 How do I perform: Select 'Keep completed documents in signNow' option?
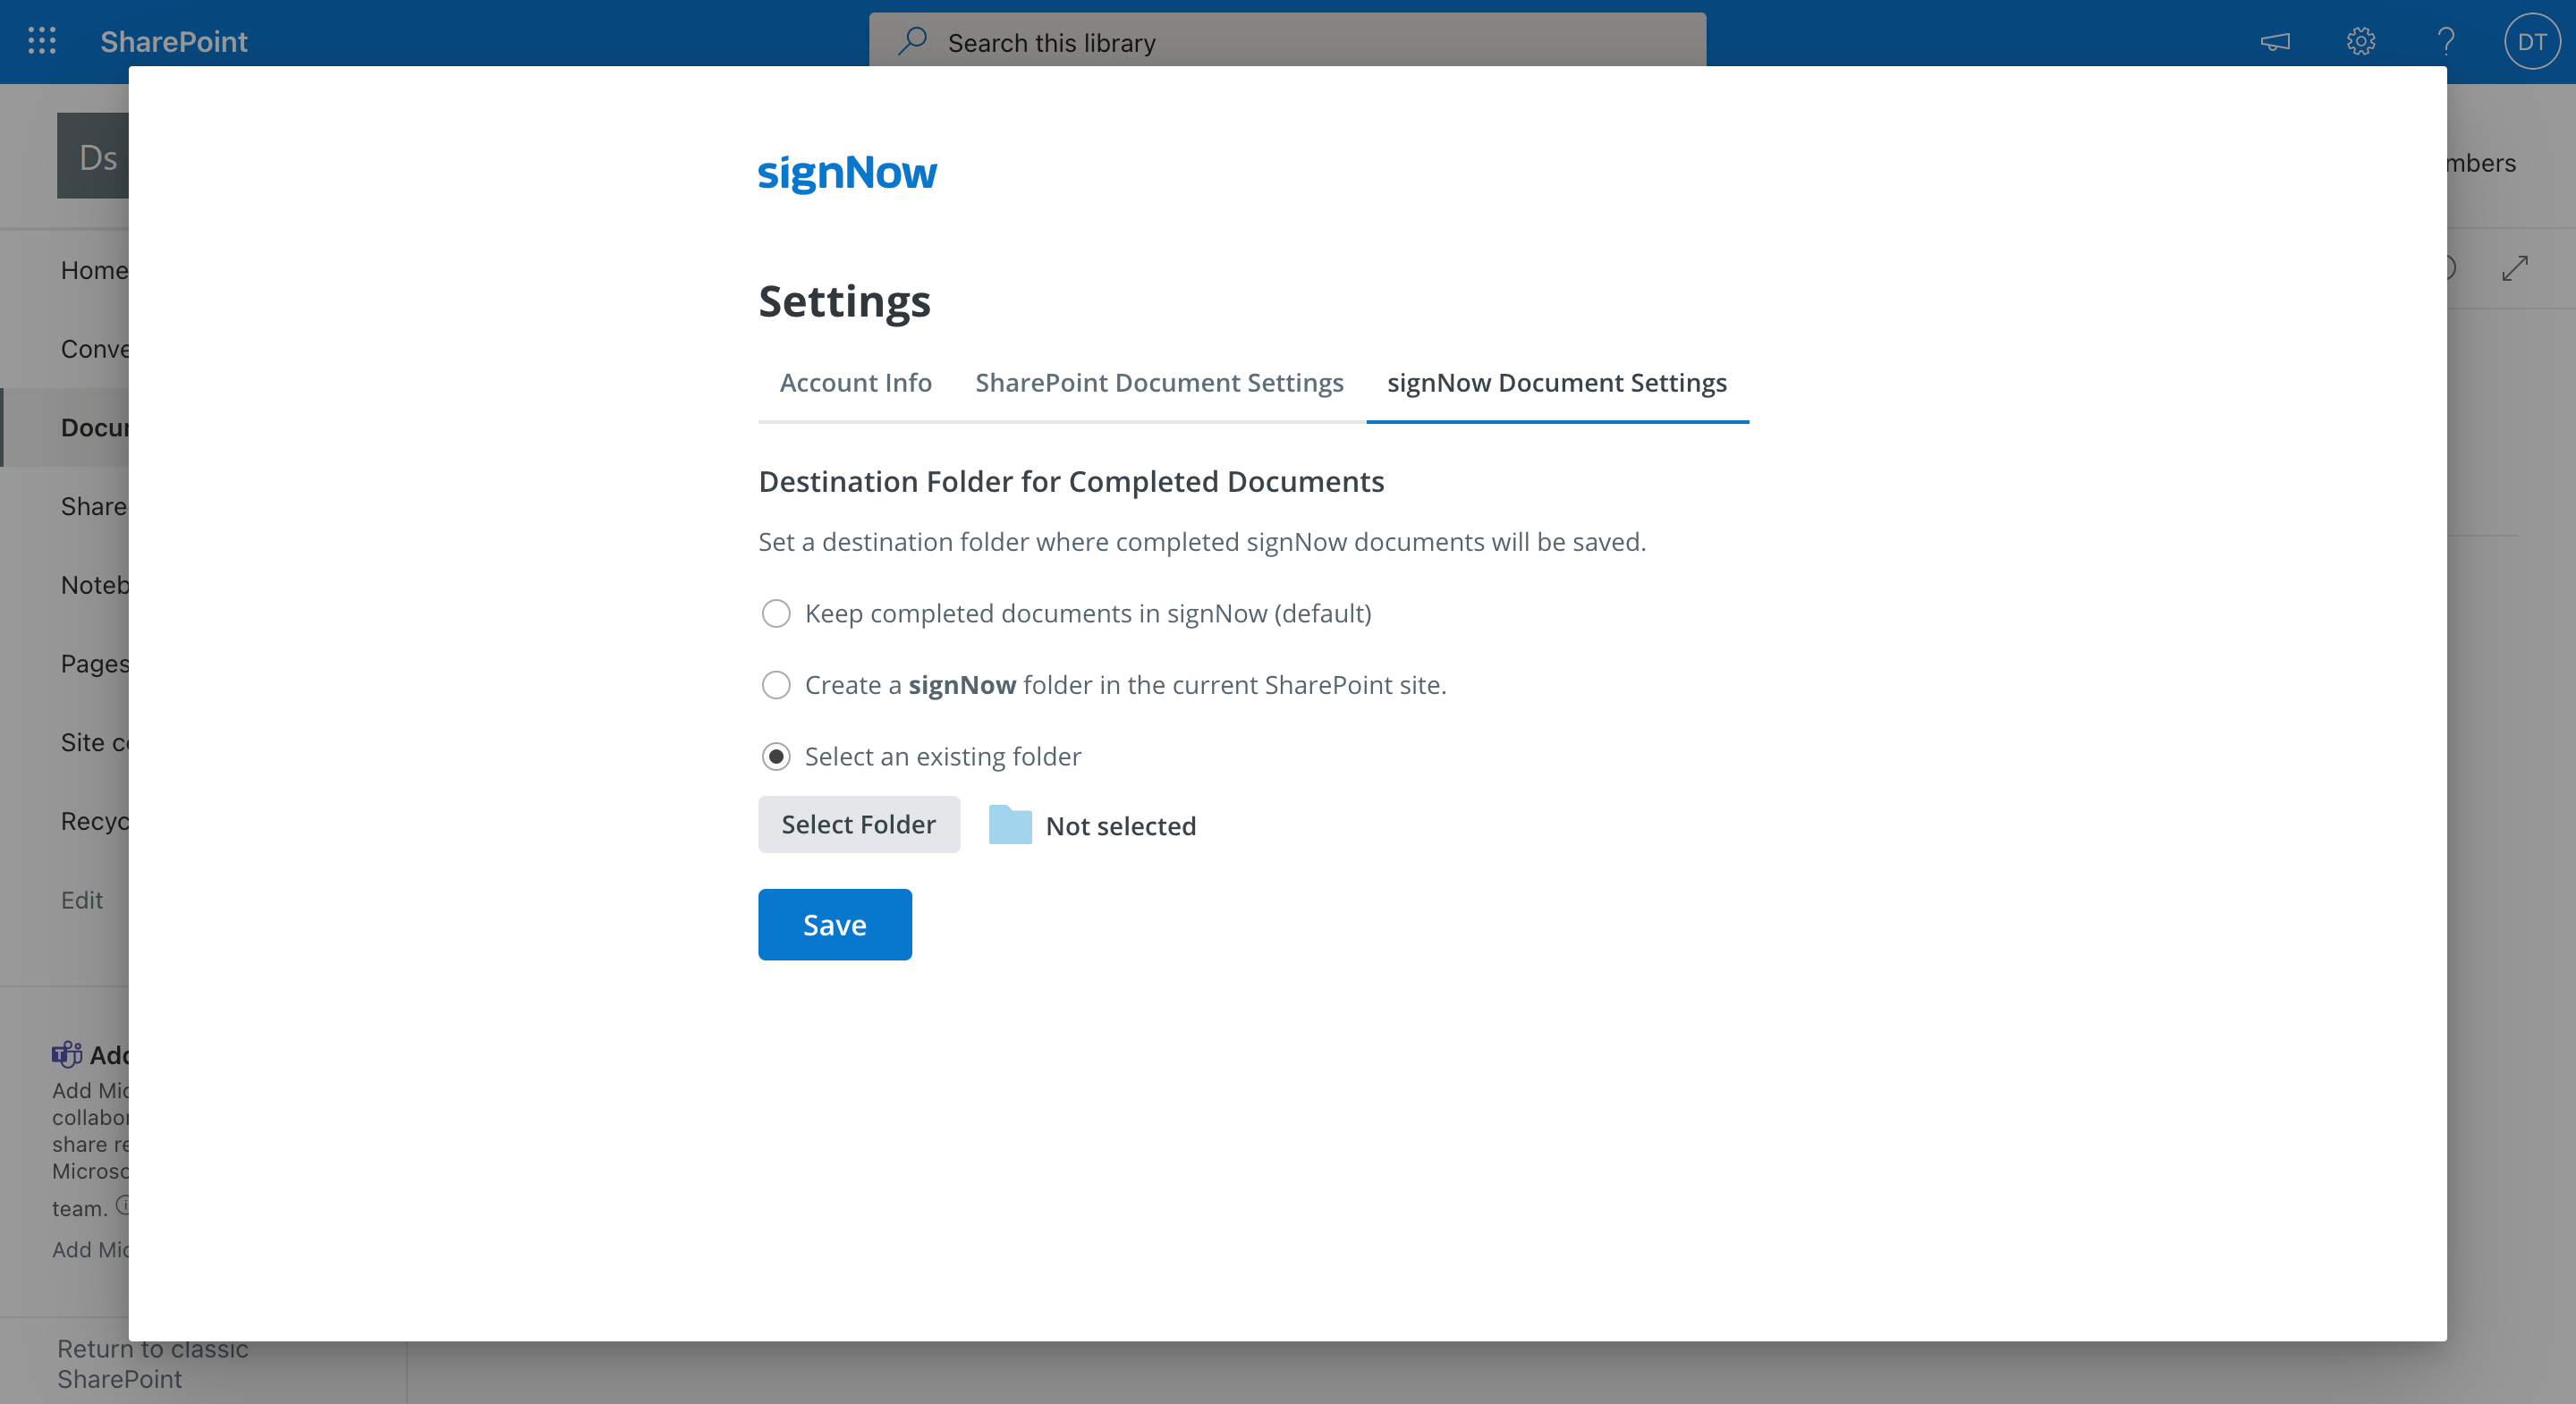coord(776,613)
